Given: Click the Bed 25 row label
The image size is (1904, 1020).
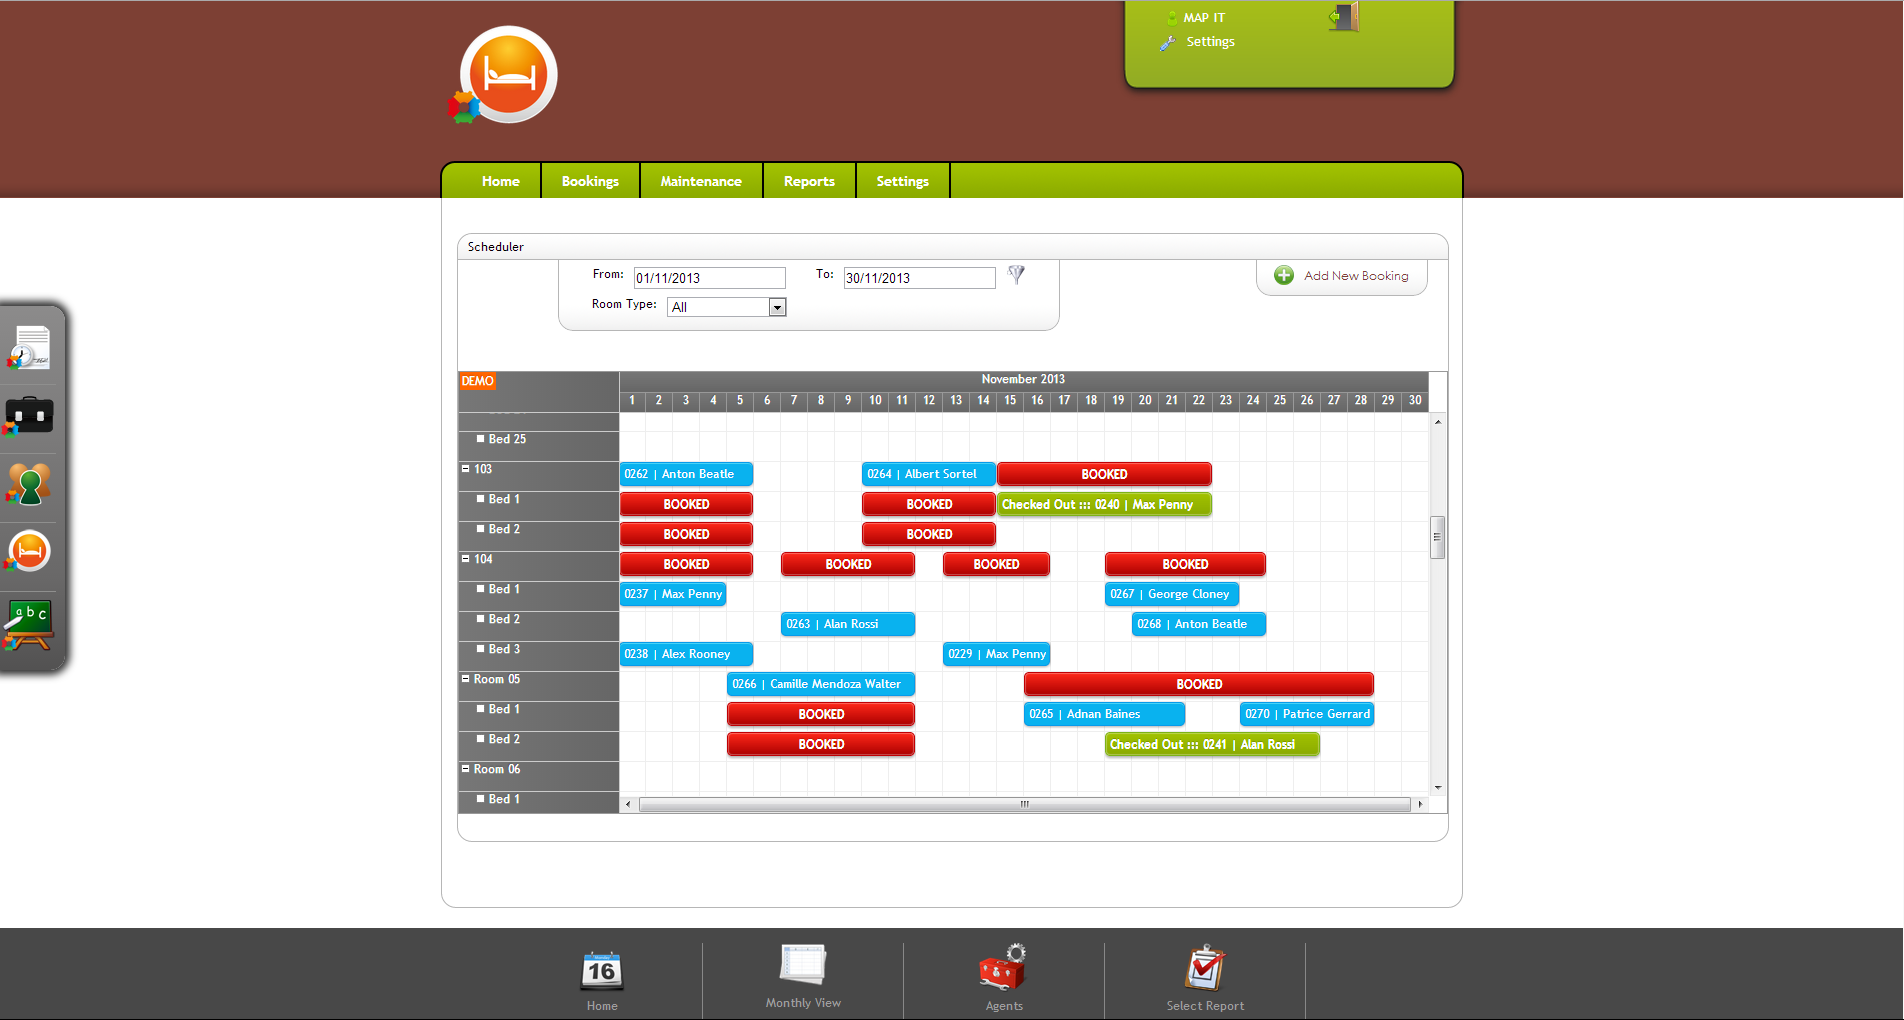Looking at the screenshot, I should click(x=507, y=439).
